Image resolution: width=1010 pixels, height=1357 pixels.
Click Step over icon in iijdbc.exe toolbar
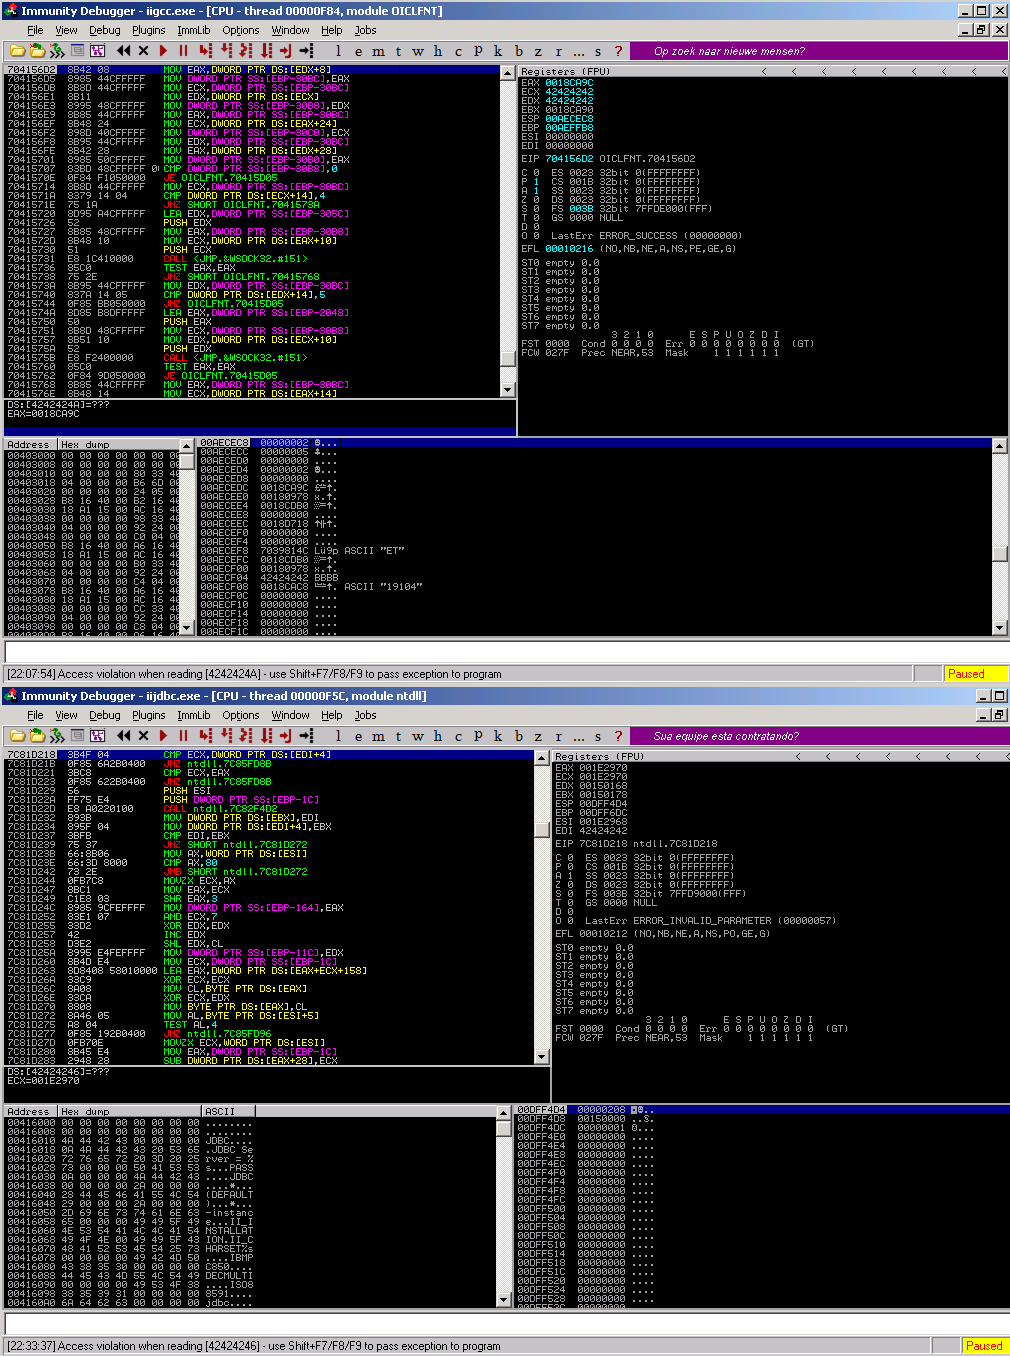tap(226, 736)
